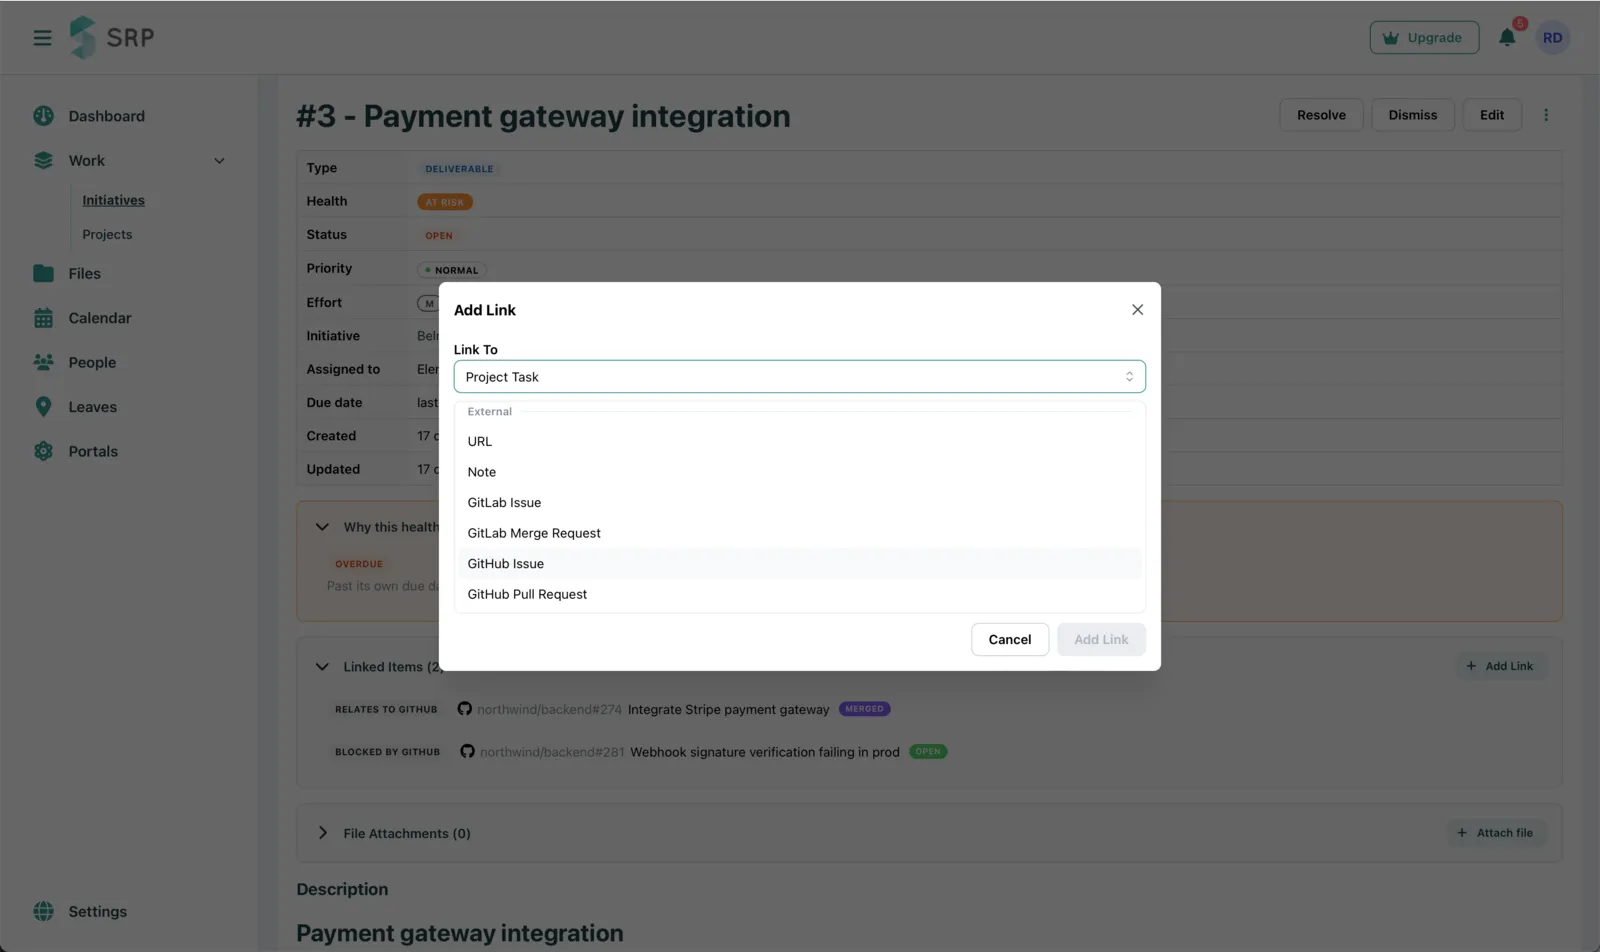Click the Files folder icon

coord(43,273)
